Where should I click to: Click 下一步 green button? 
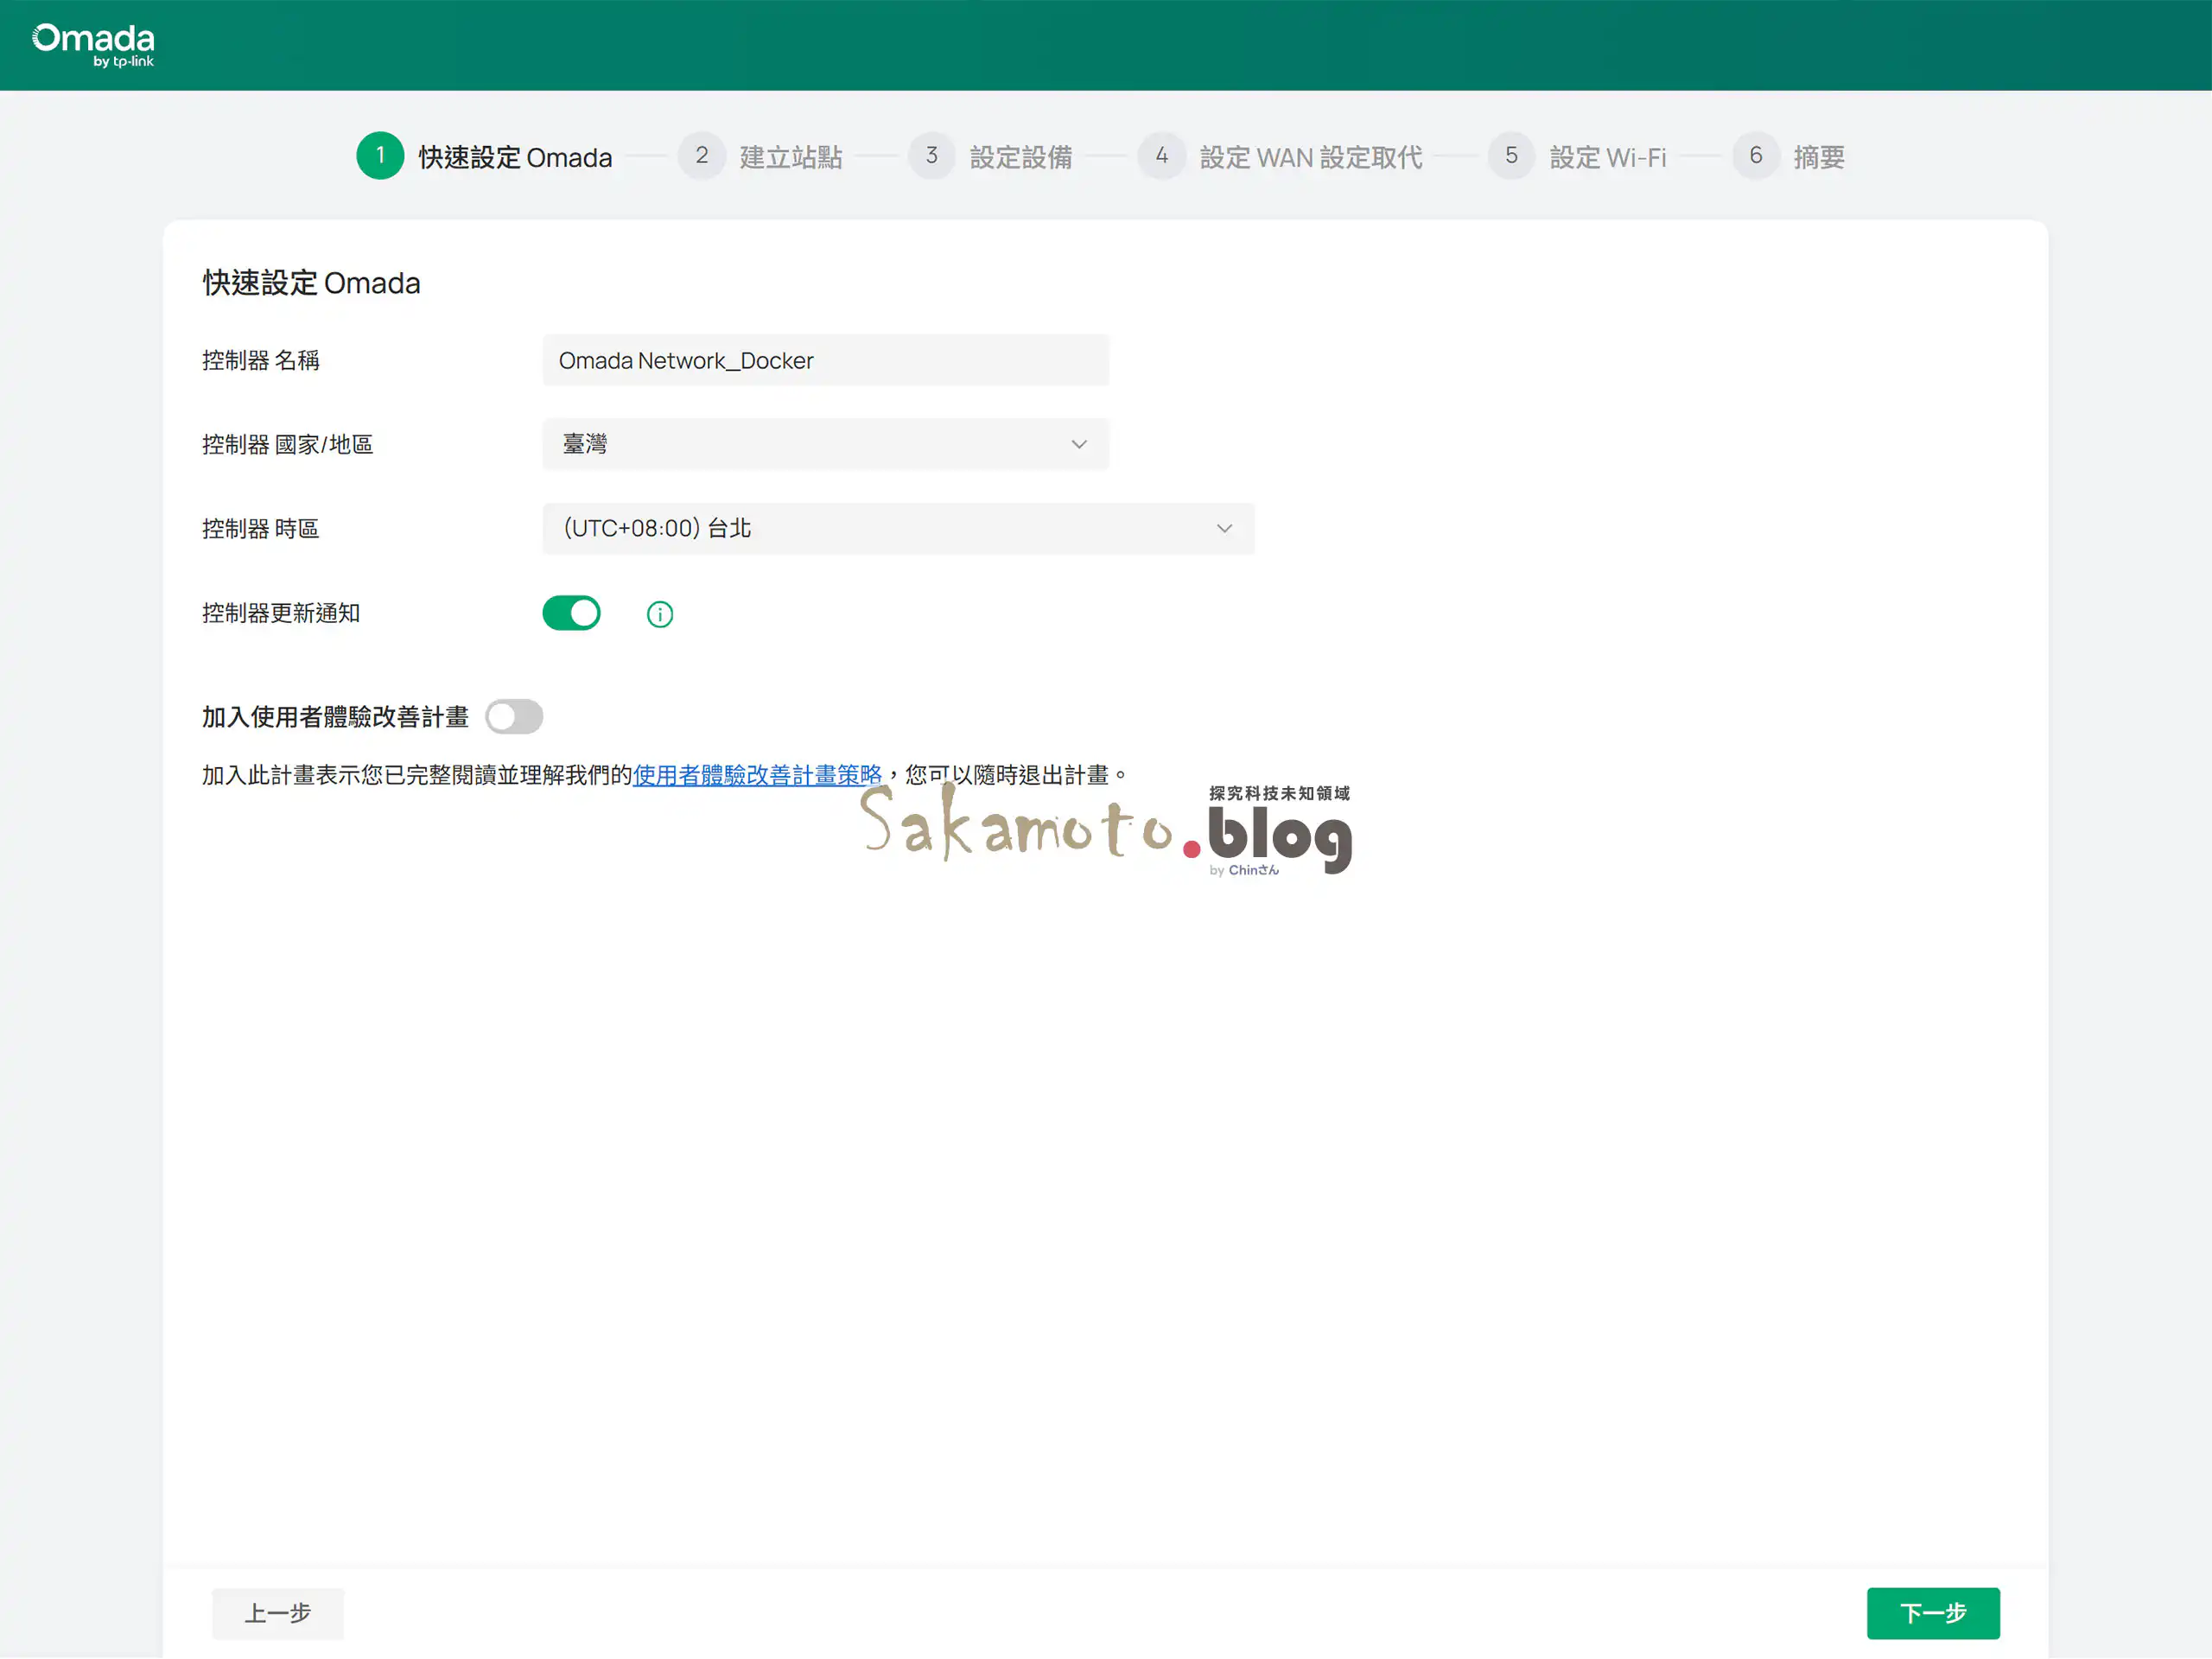[1932, 1613]
